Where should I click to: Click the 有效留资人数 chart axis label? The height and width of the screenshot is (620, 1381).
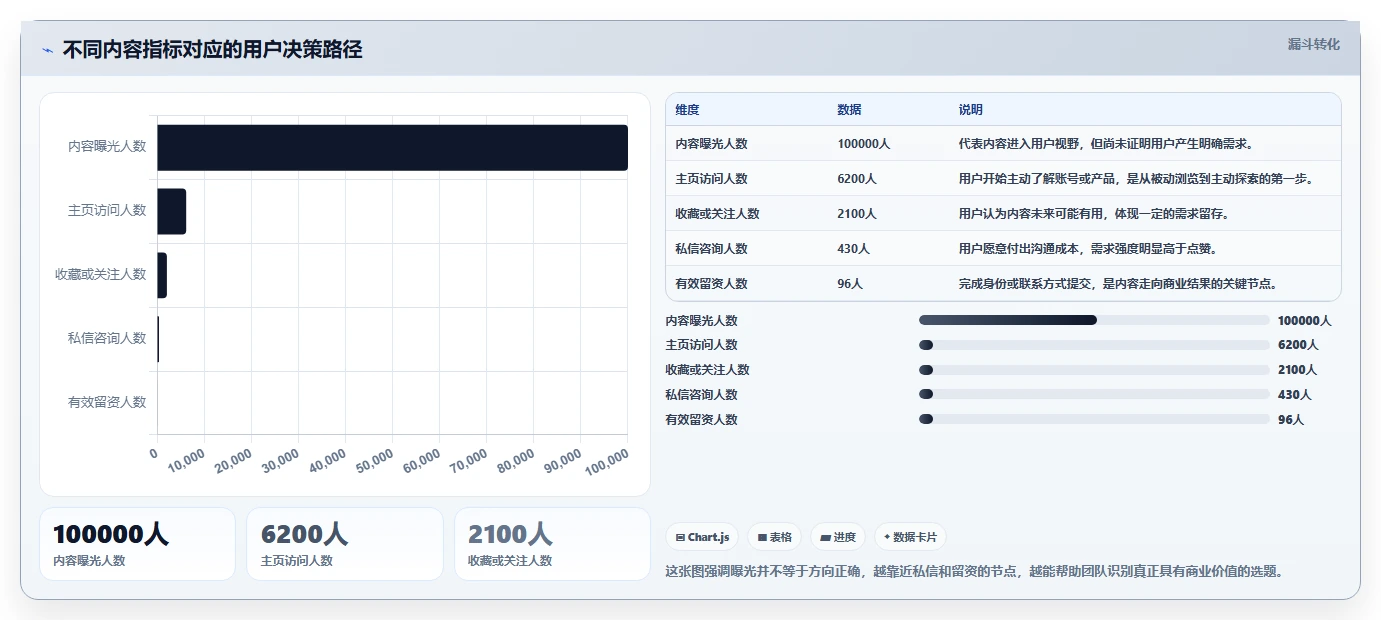point(107,402)
